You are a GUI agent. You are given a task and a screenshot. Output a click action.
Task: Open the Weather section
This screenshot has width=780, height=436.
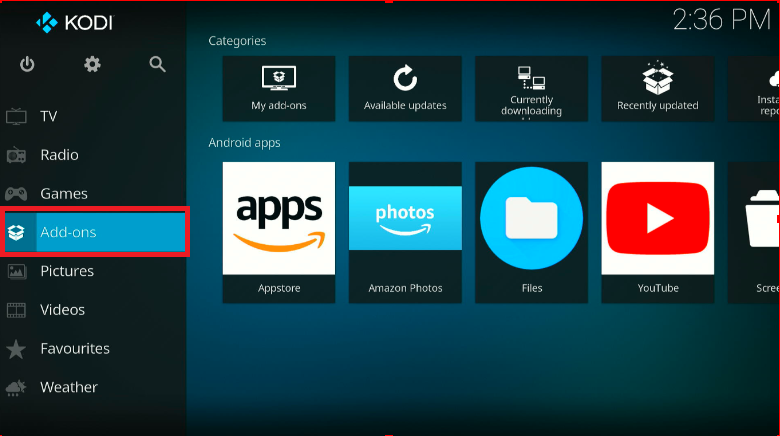pos(93,387)
